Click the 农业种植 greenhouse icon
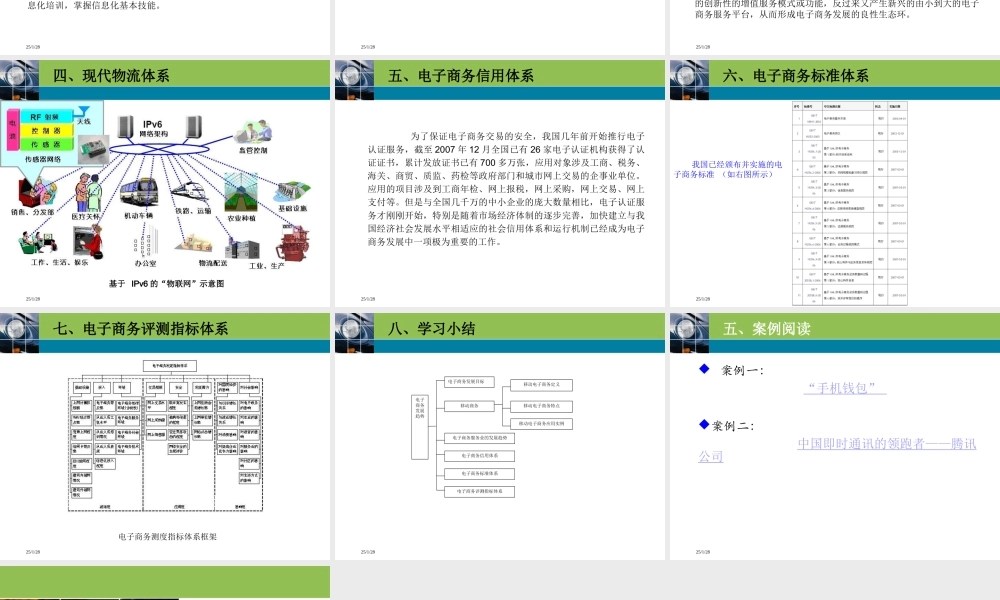The image size is (1000, 600). 239,191
